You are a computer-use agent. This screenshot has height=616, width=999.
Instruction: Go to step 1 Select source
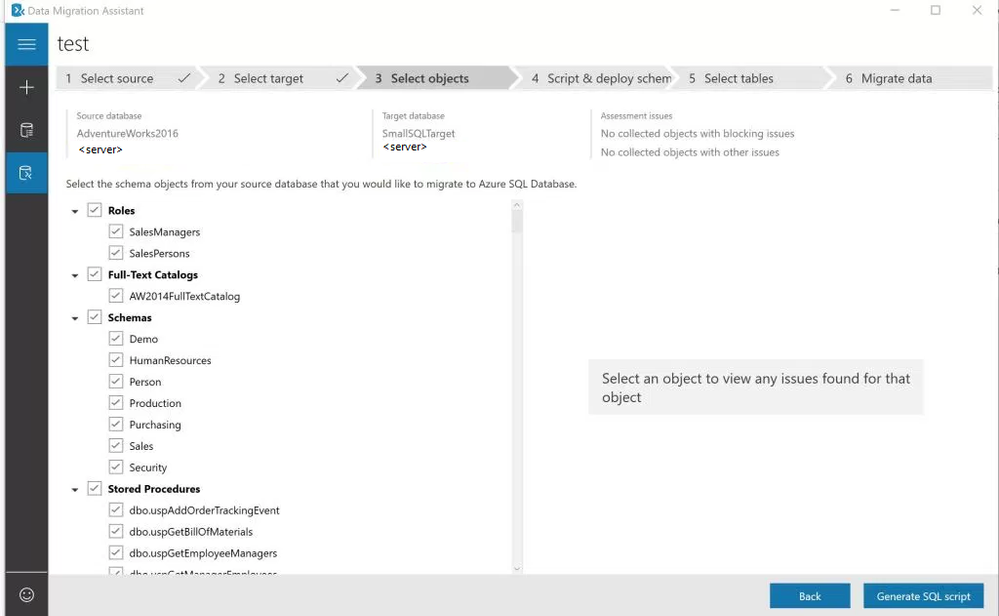click(x=127, y=78)
